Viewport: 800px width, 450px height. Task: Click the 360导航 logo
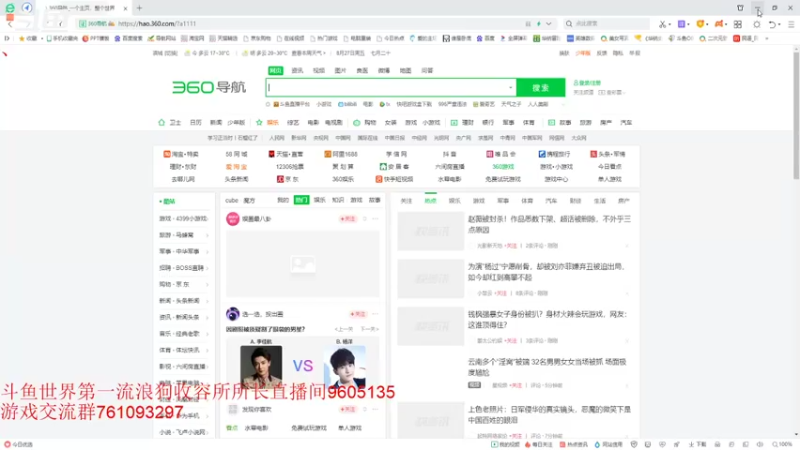pos(209,87)
